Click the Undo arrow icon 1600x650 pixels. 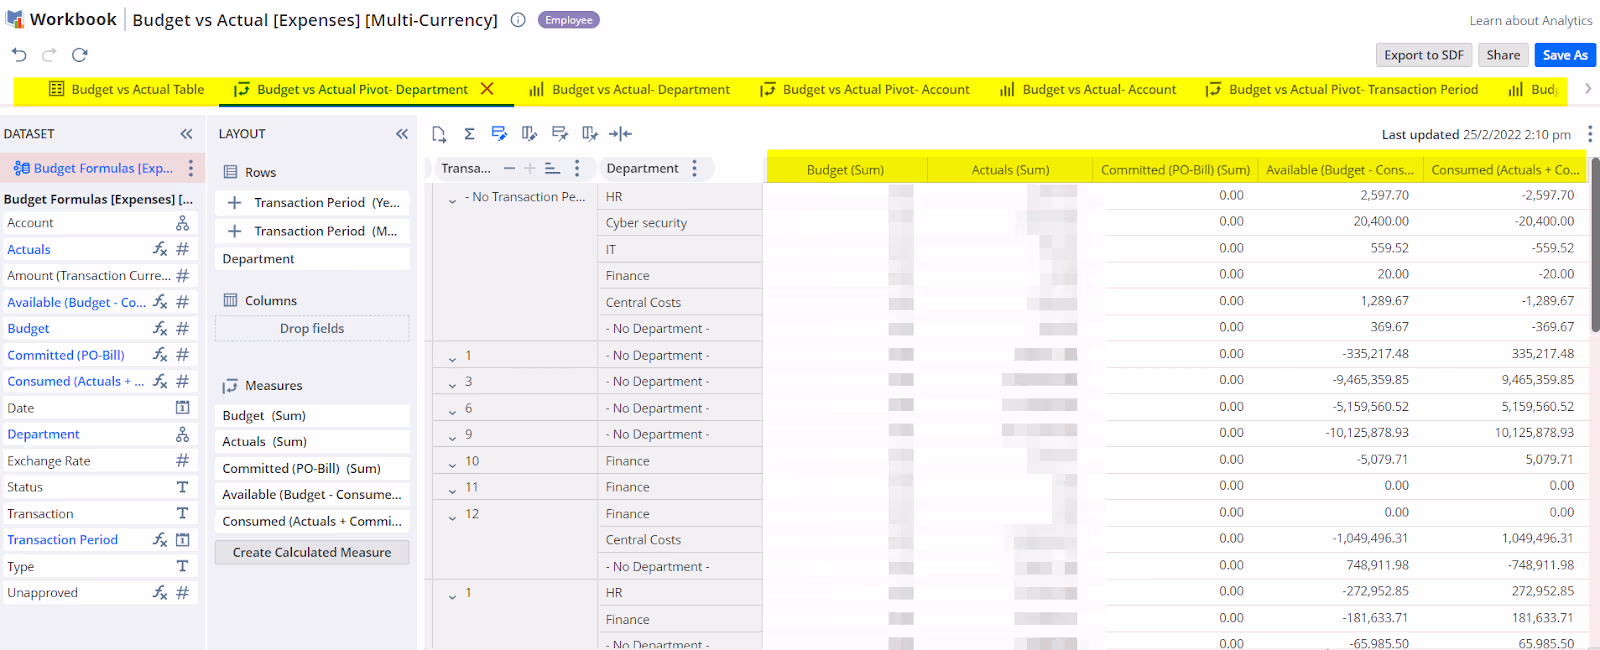19,55
